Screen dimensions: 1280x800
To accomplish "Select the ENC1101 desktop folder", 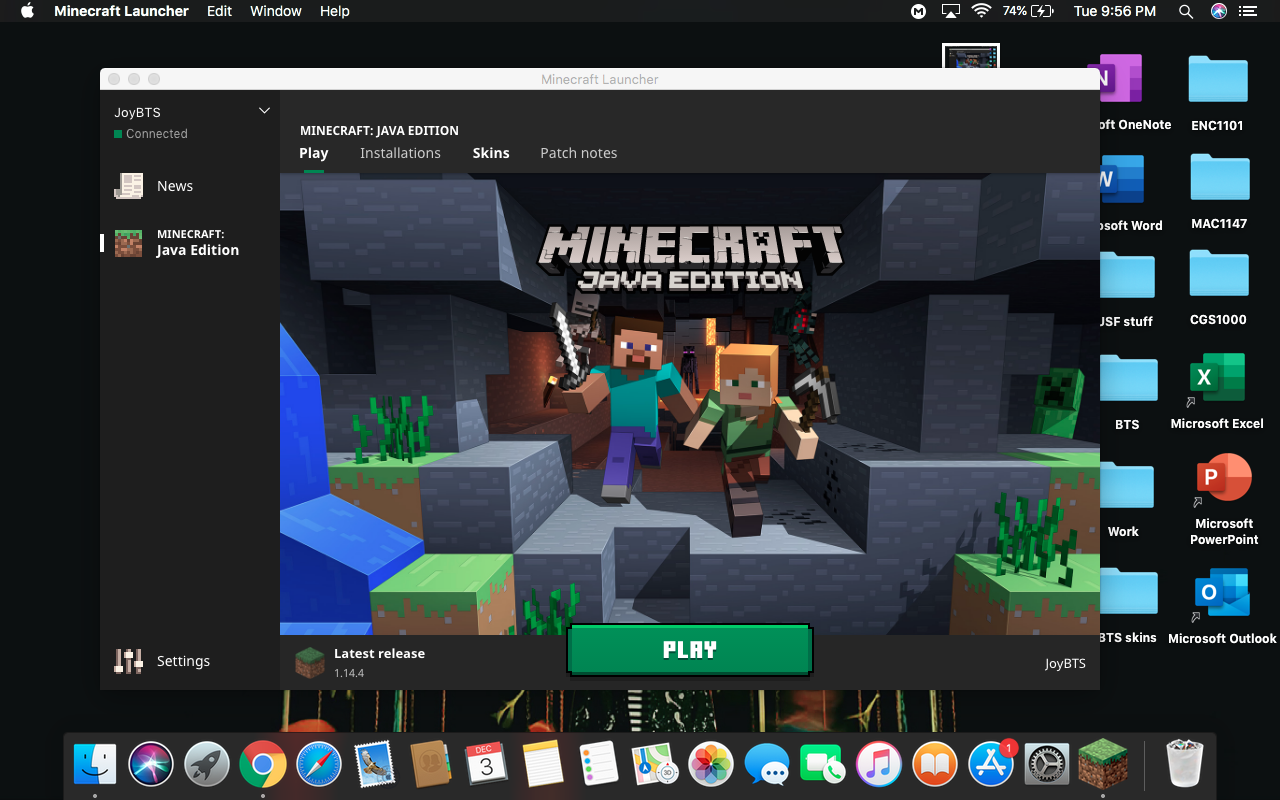I will [x=1218, y=80].
